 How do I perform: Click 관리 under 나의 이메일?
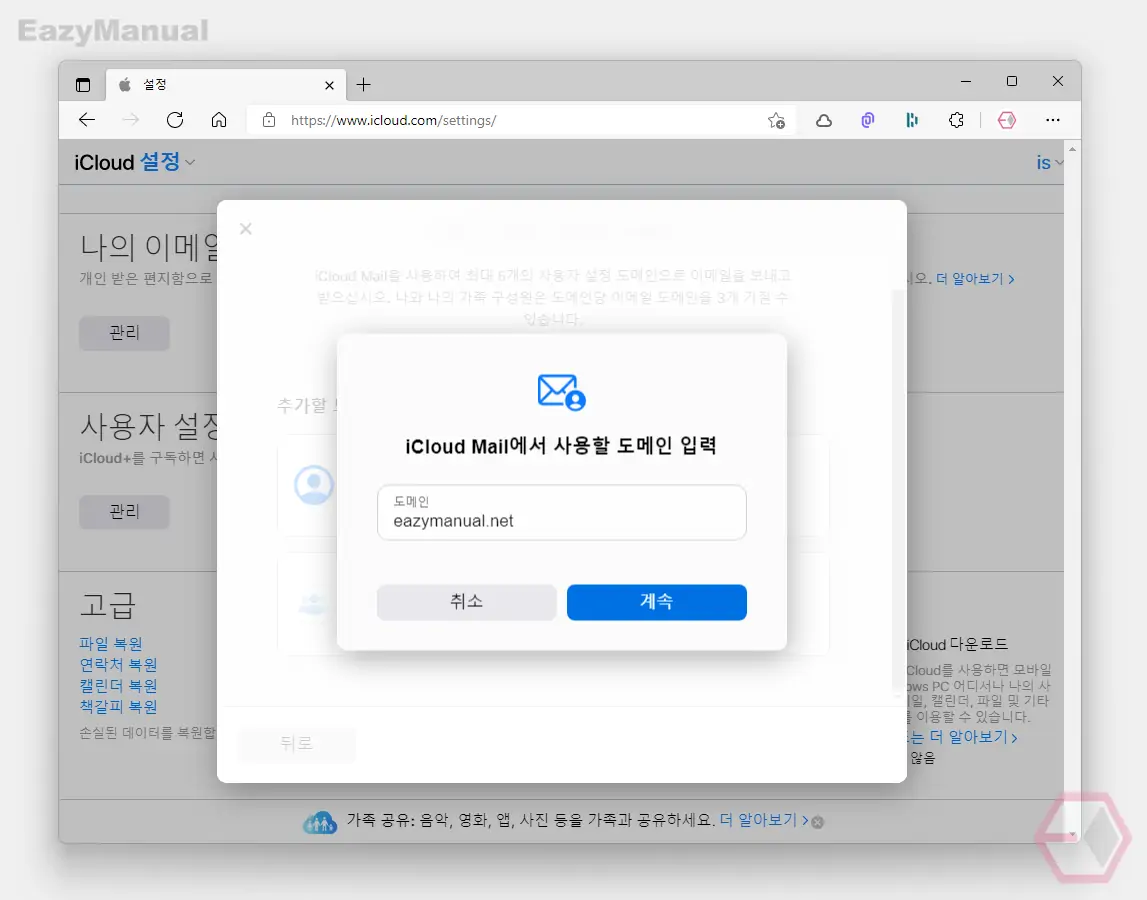[124, 333]
